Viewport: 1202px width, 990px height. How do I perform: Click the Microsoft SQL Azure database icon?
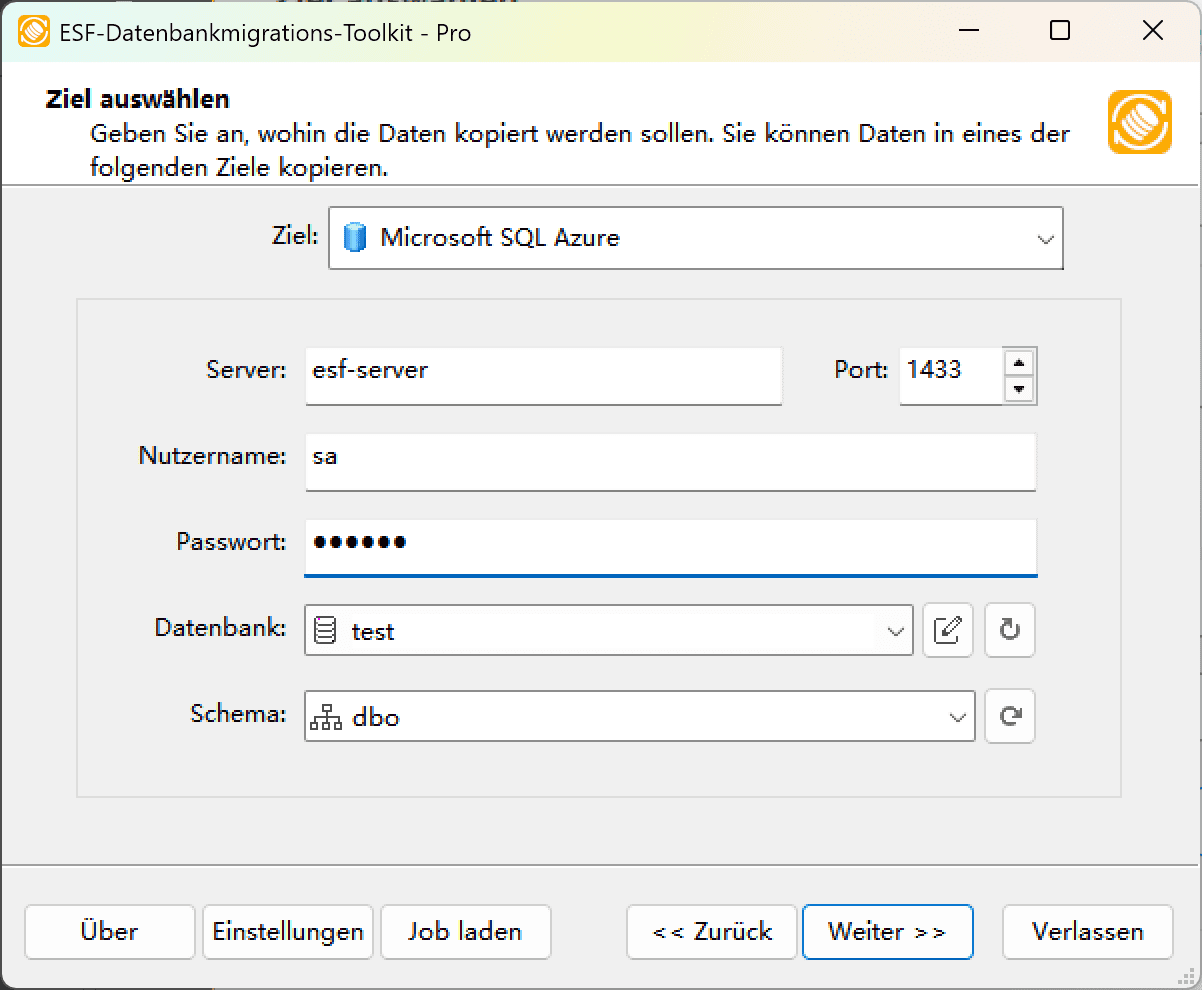coord(355,238)
